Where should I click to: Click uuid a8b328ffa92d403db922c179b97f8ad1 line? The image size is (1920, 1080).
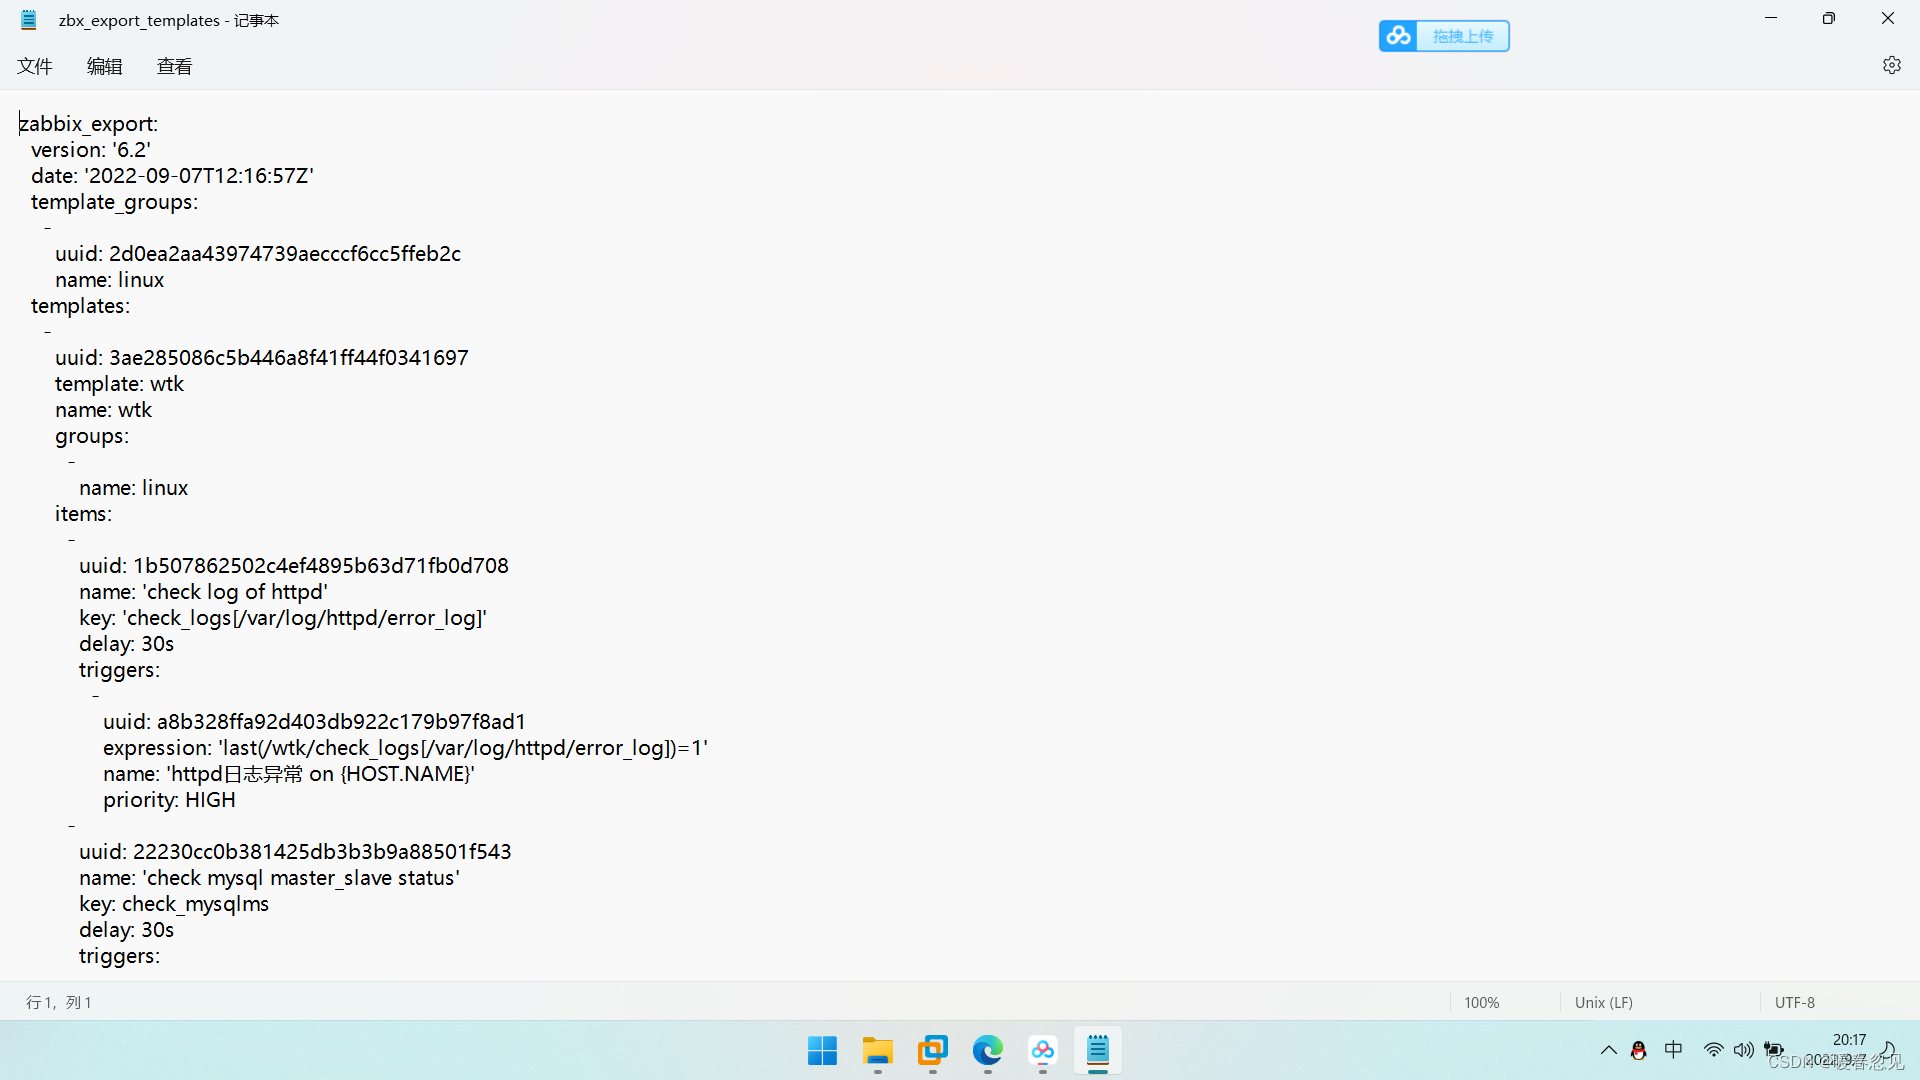(314, 722)
